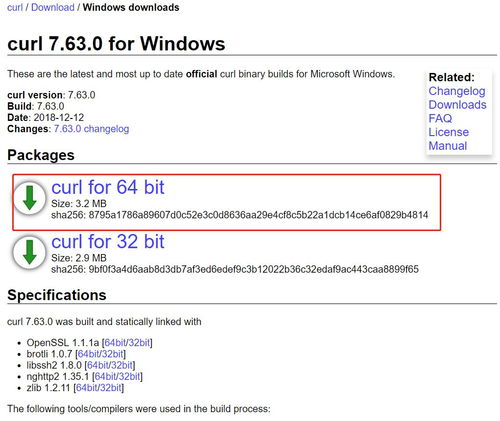Viewport: 500px width, 421px height.
Task: Go to the curl breadcrumb link
Action: (x=15, y=7)
